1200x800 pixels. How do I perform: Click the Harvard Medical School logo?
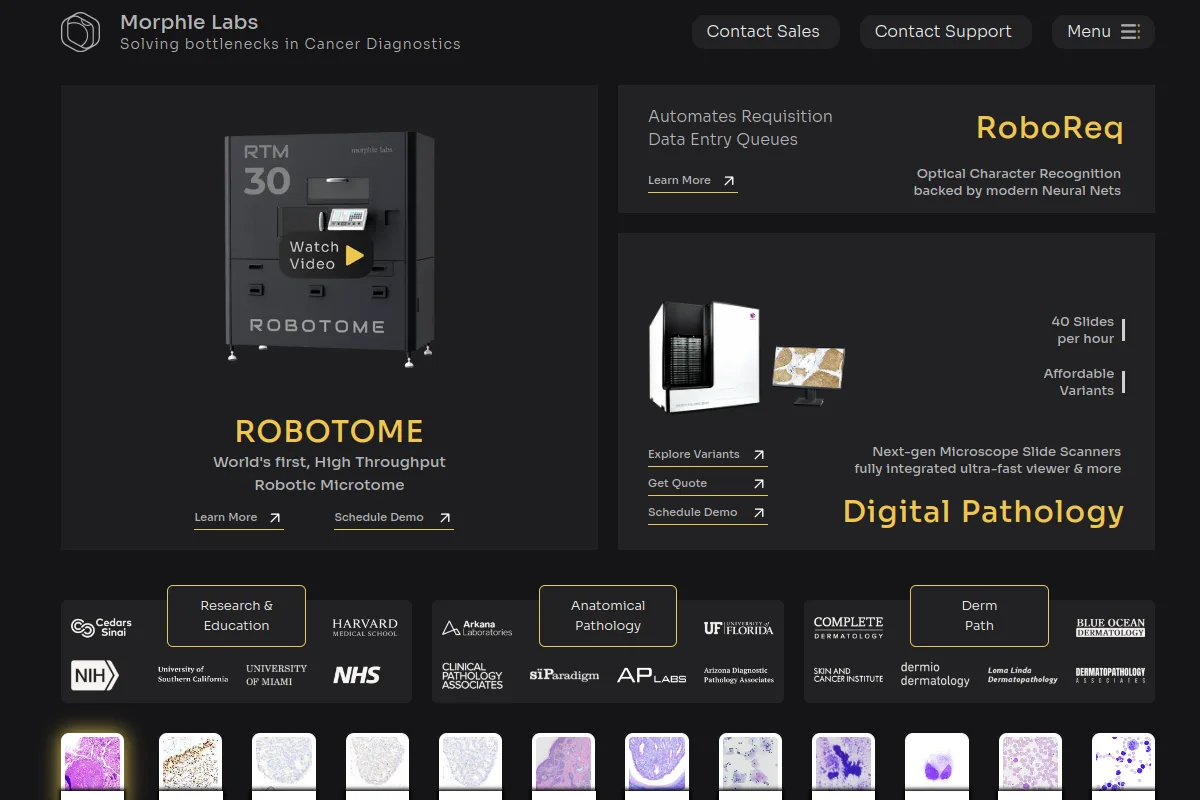point(365,628)
